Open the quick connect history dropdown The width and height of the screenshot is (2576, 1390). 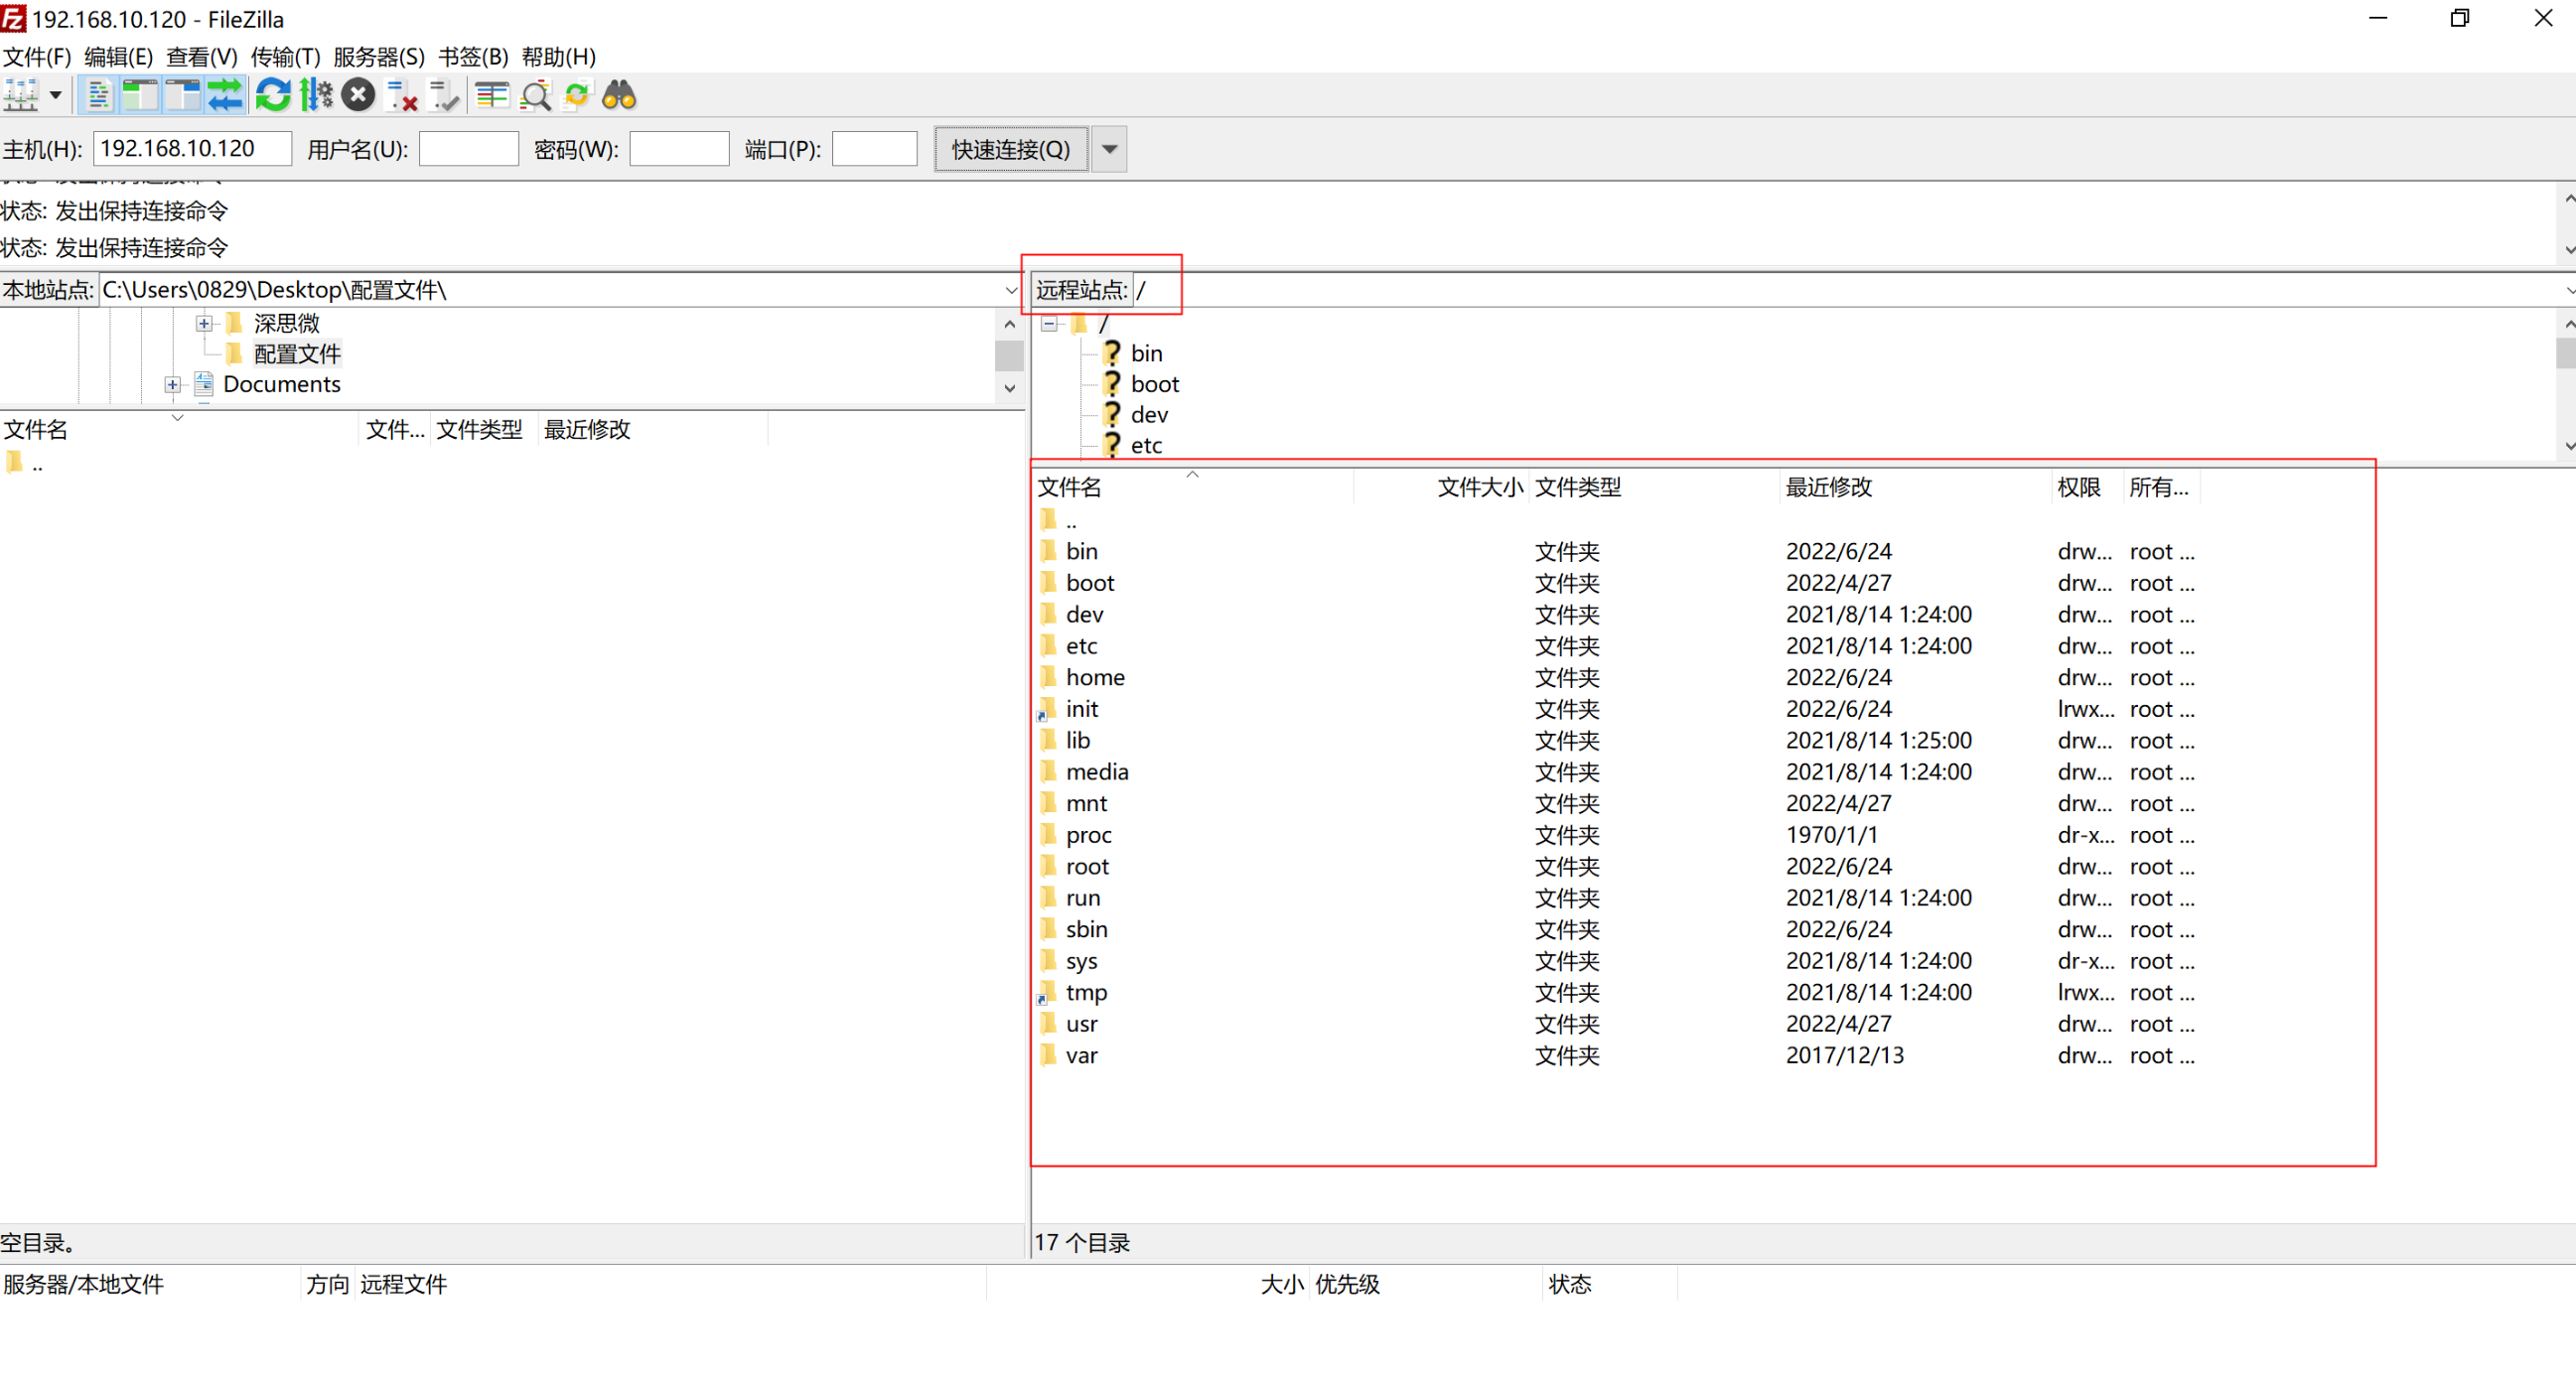point(1109,149)
